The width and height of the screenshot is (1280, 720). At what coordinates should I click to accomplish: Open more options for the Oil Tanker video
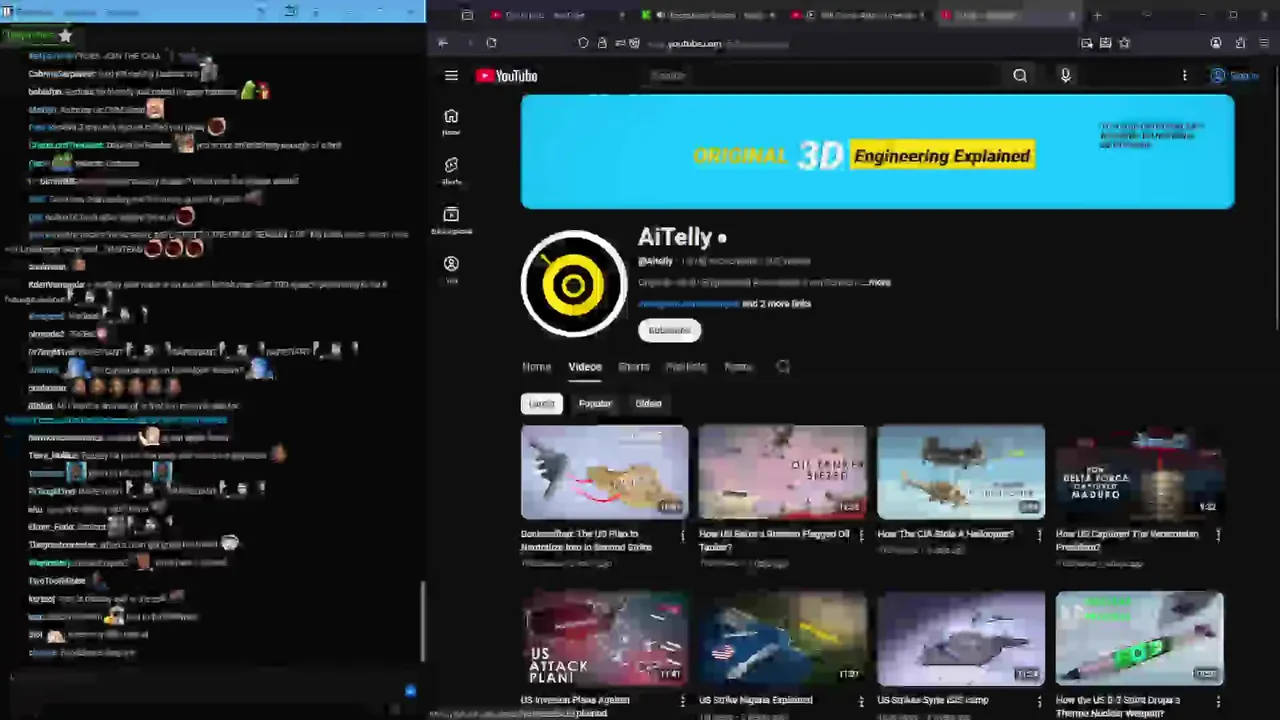tap(861, 536)
